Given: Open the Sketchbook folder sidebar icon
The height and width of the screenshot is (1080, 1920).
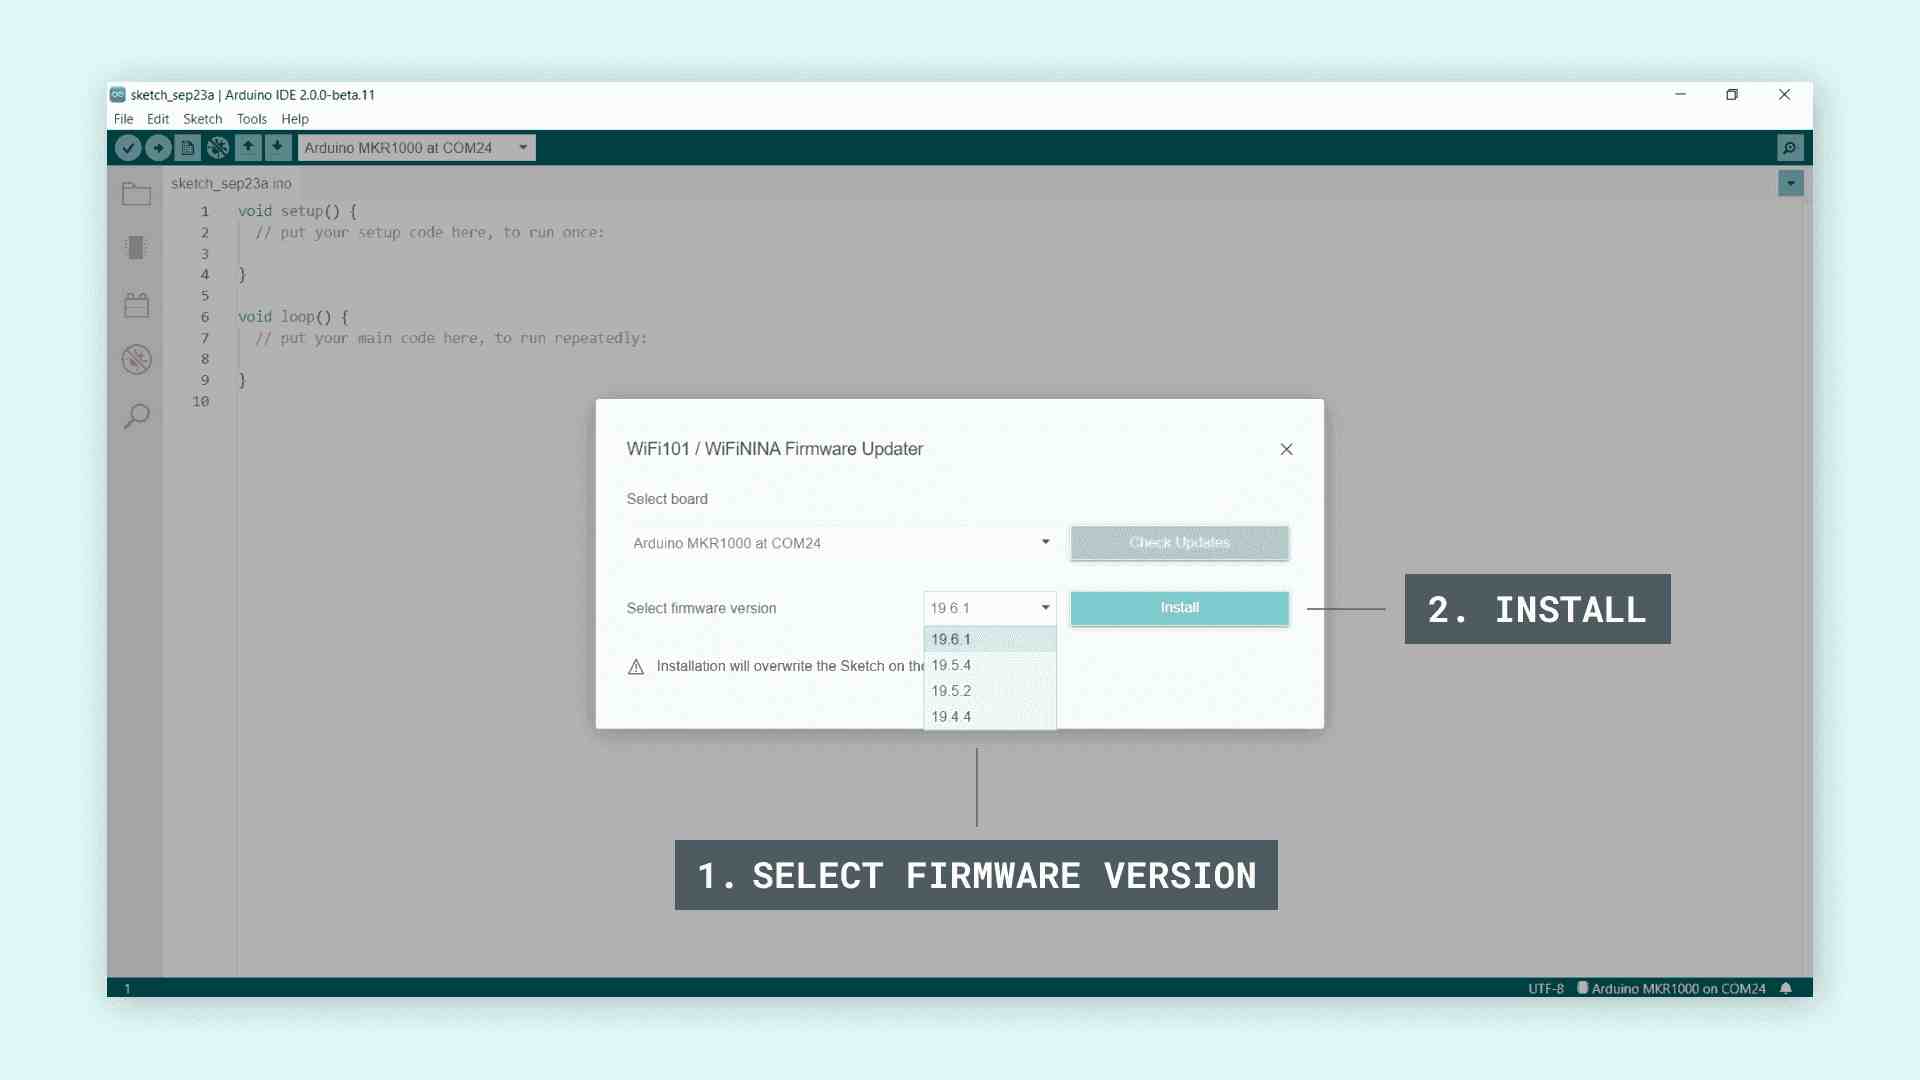Looking at the screenshot, I should point(137,194).
